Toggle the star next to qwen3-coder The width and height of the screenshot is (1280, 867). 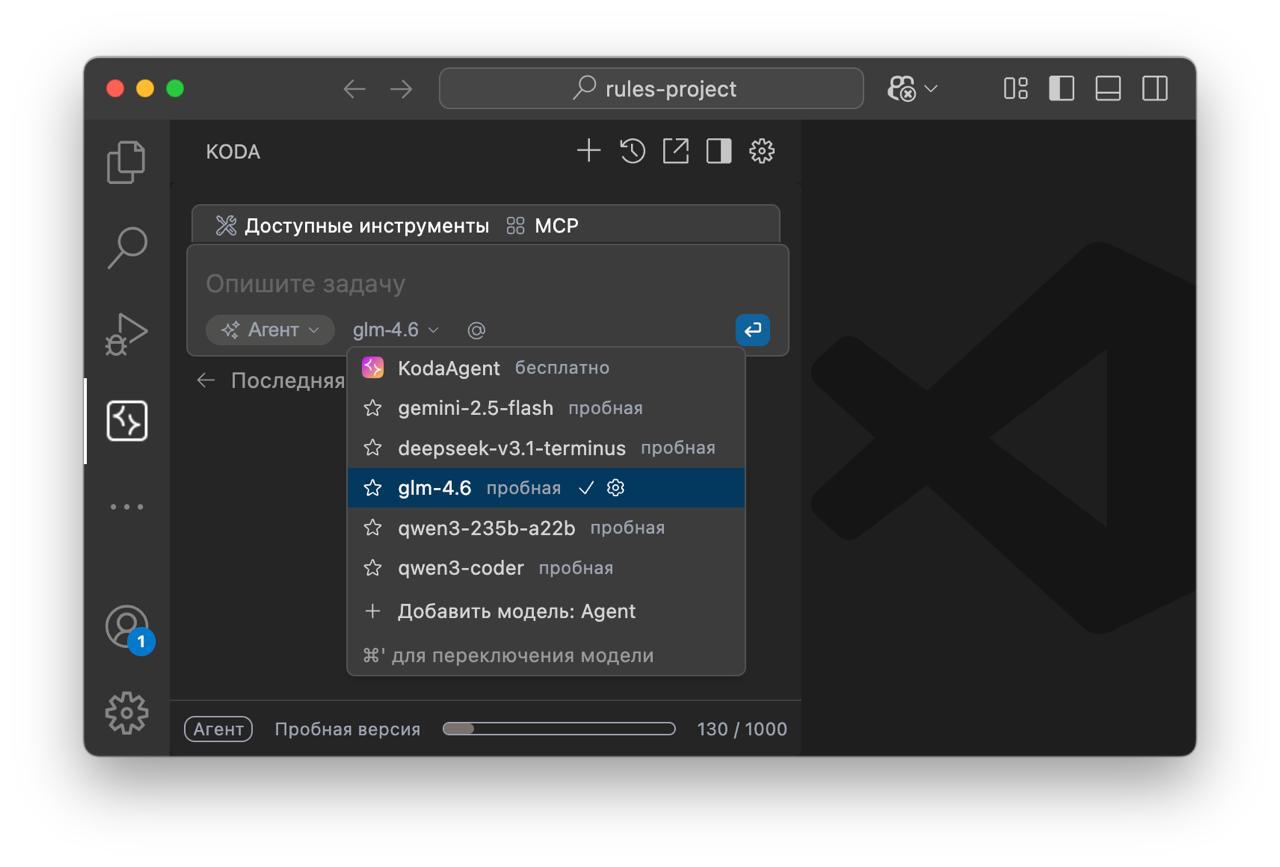373,568
